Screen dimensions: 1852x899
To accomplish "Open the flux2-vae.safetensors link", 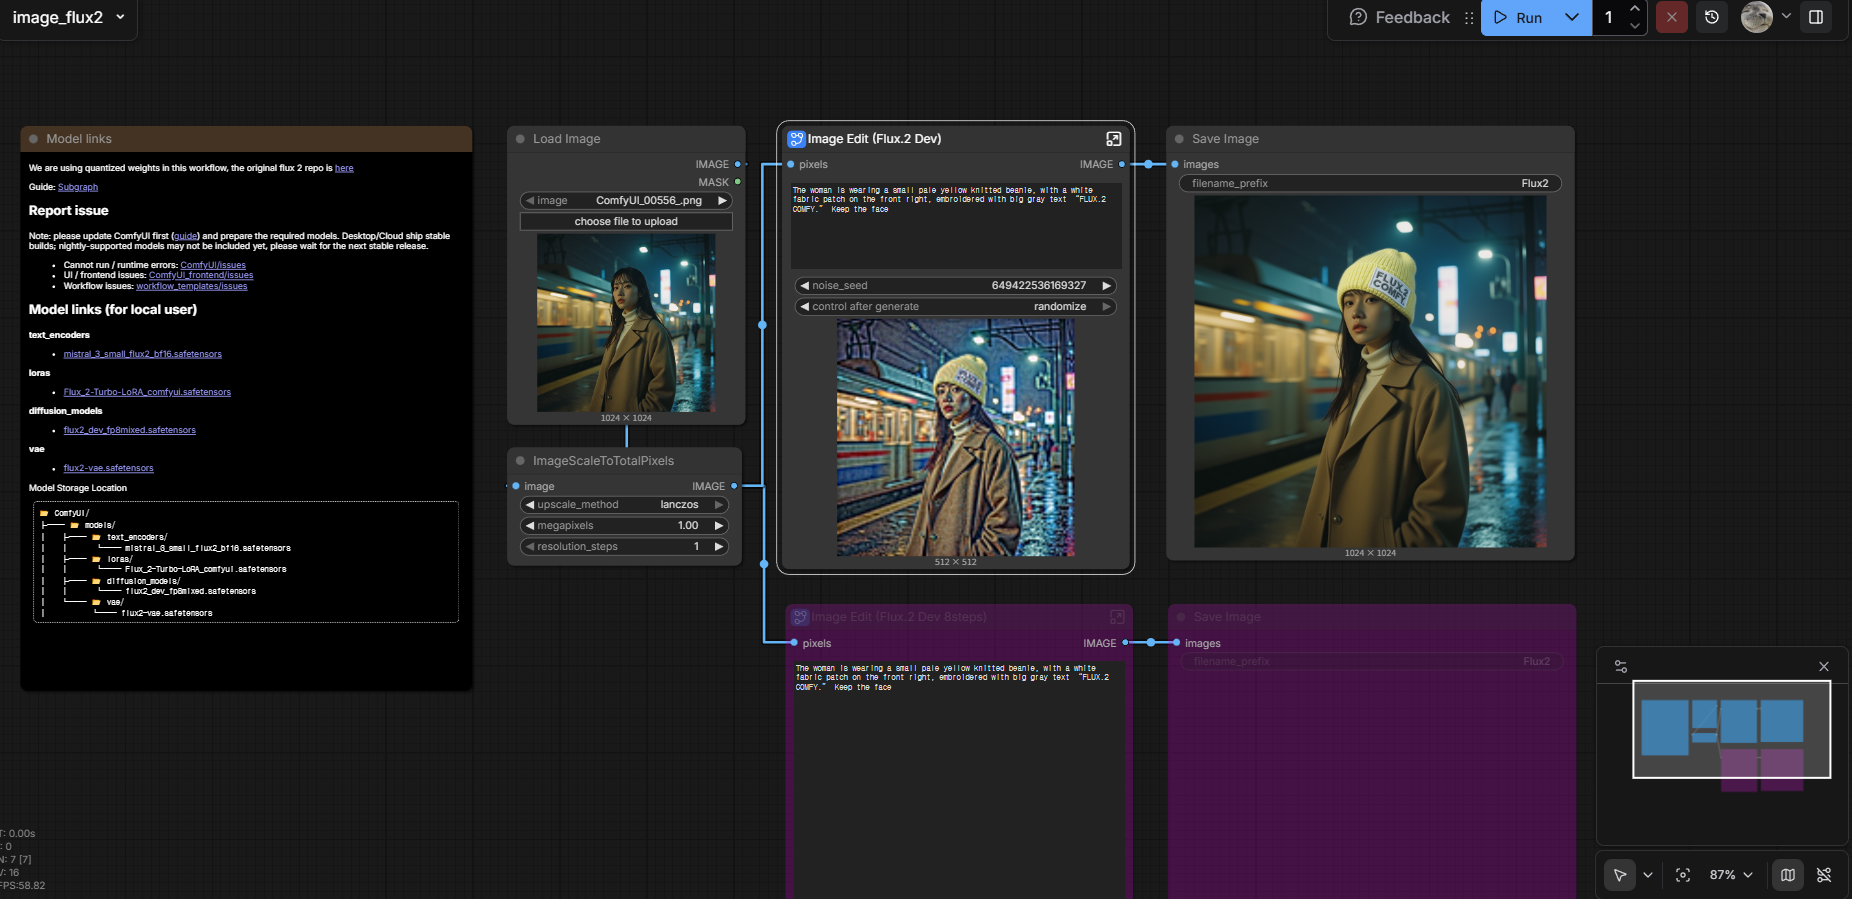I will 108,468.
